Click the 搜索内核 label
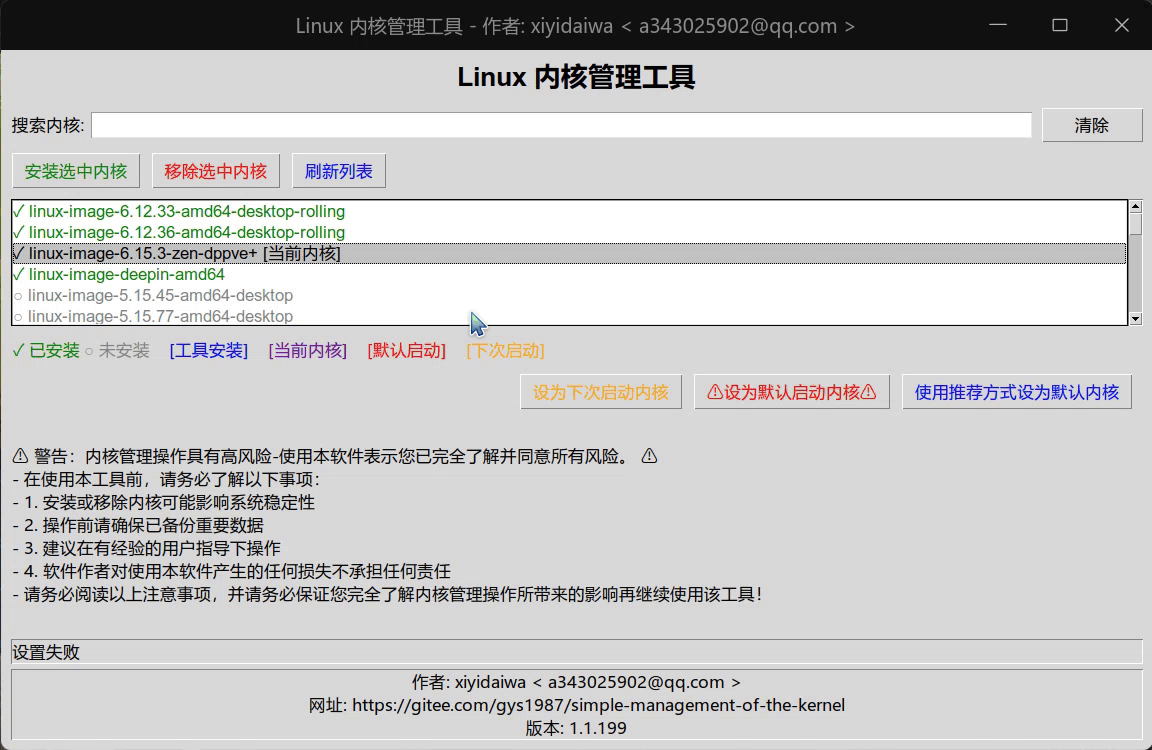1152x750 pixels. (x=48, y=125)
